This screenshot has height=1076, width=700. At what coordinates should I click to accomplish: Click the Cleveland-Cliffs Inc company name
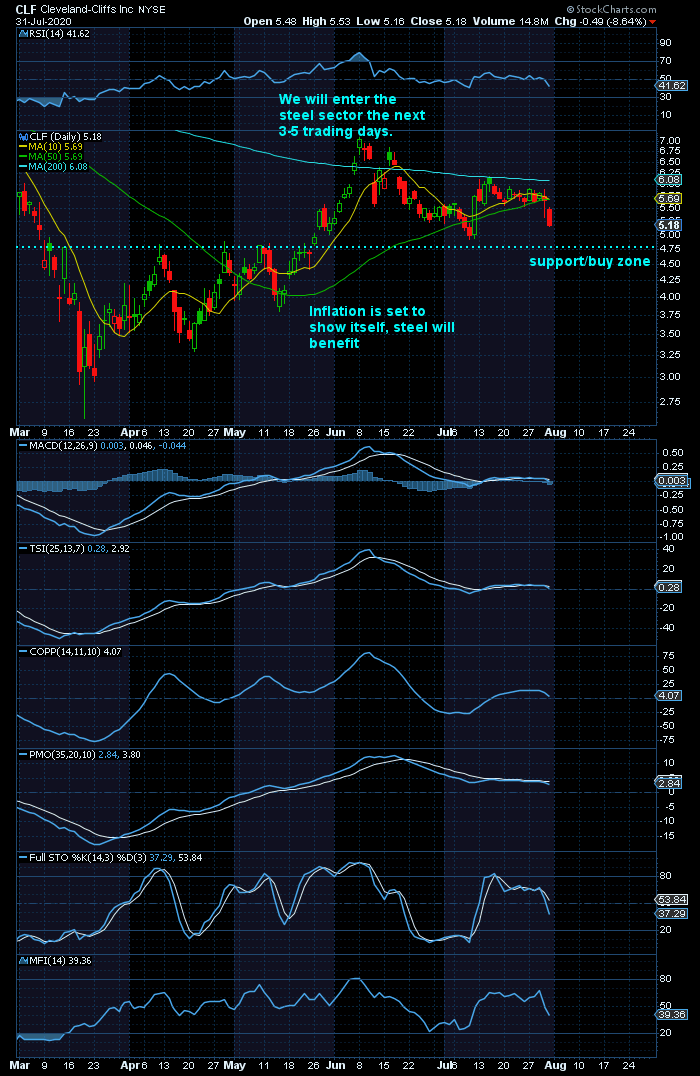(86, 10)
